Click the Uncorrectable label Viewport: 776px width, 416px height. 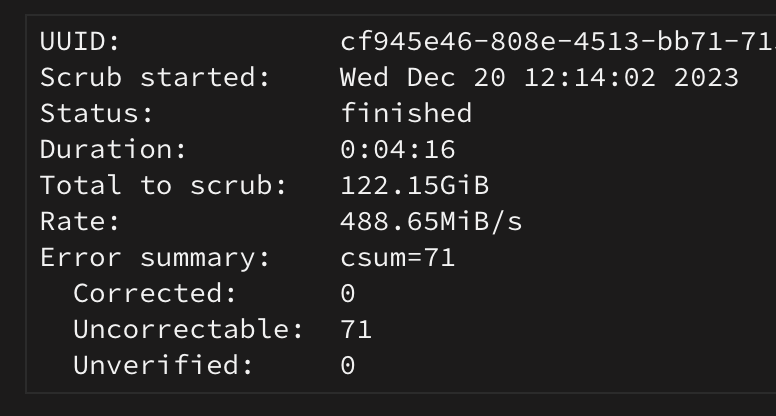click(x=189, y=329)
